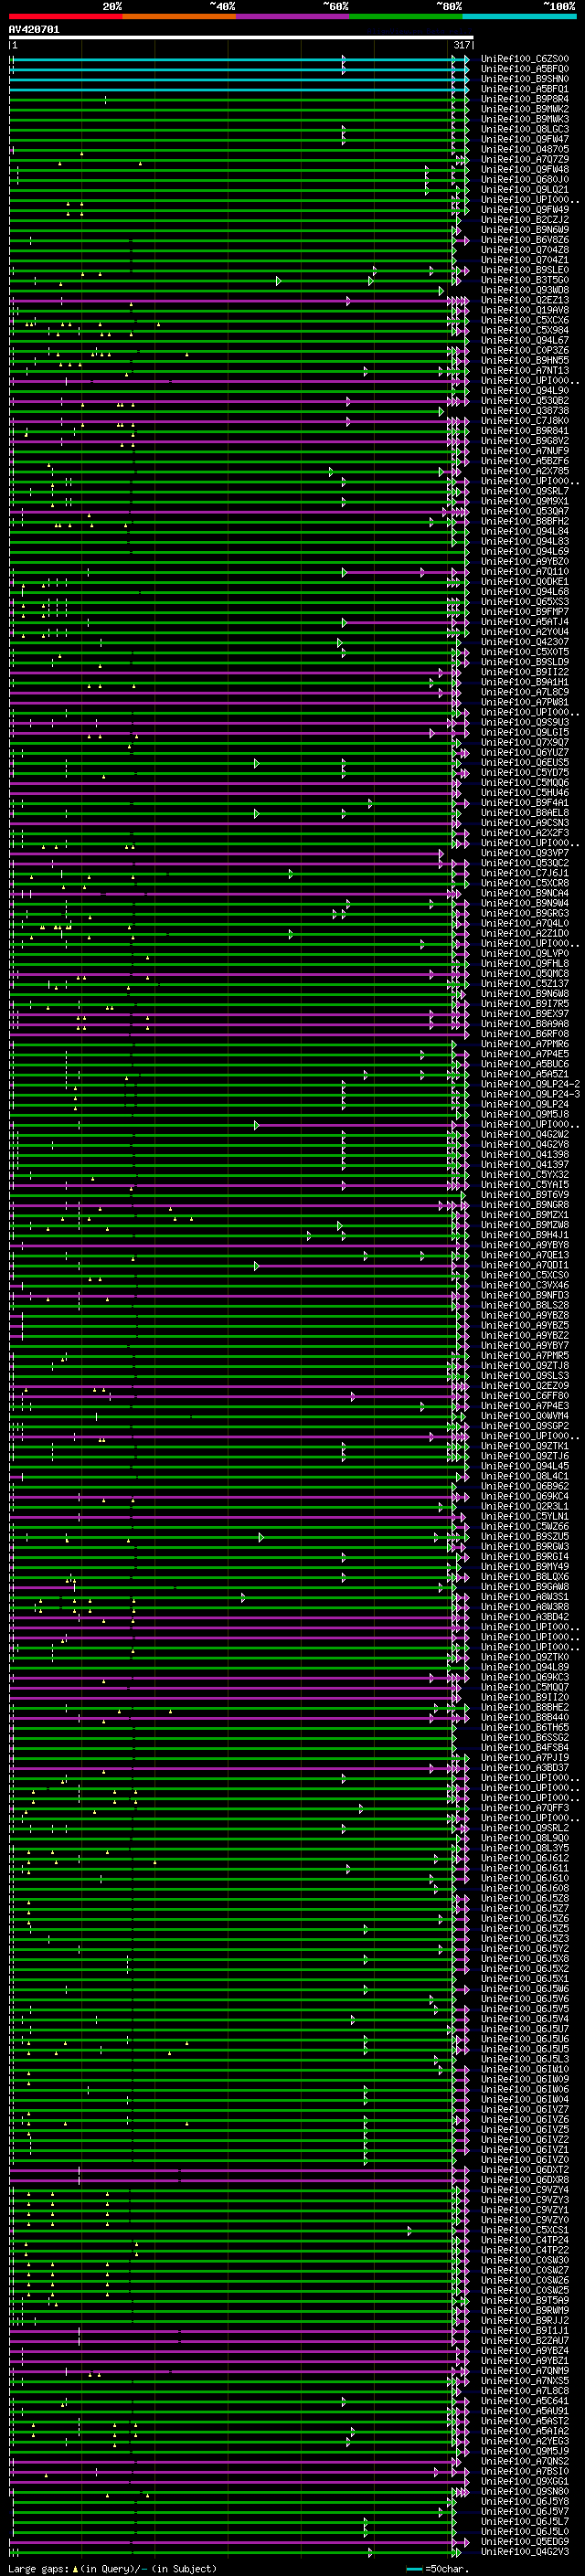Image resolution: width=585 pixels, height=2576 pixels.
Task: Click the UniRef100_Q8L4C1 entry
Action: 524,1476
